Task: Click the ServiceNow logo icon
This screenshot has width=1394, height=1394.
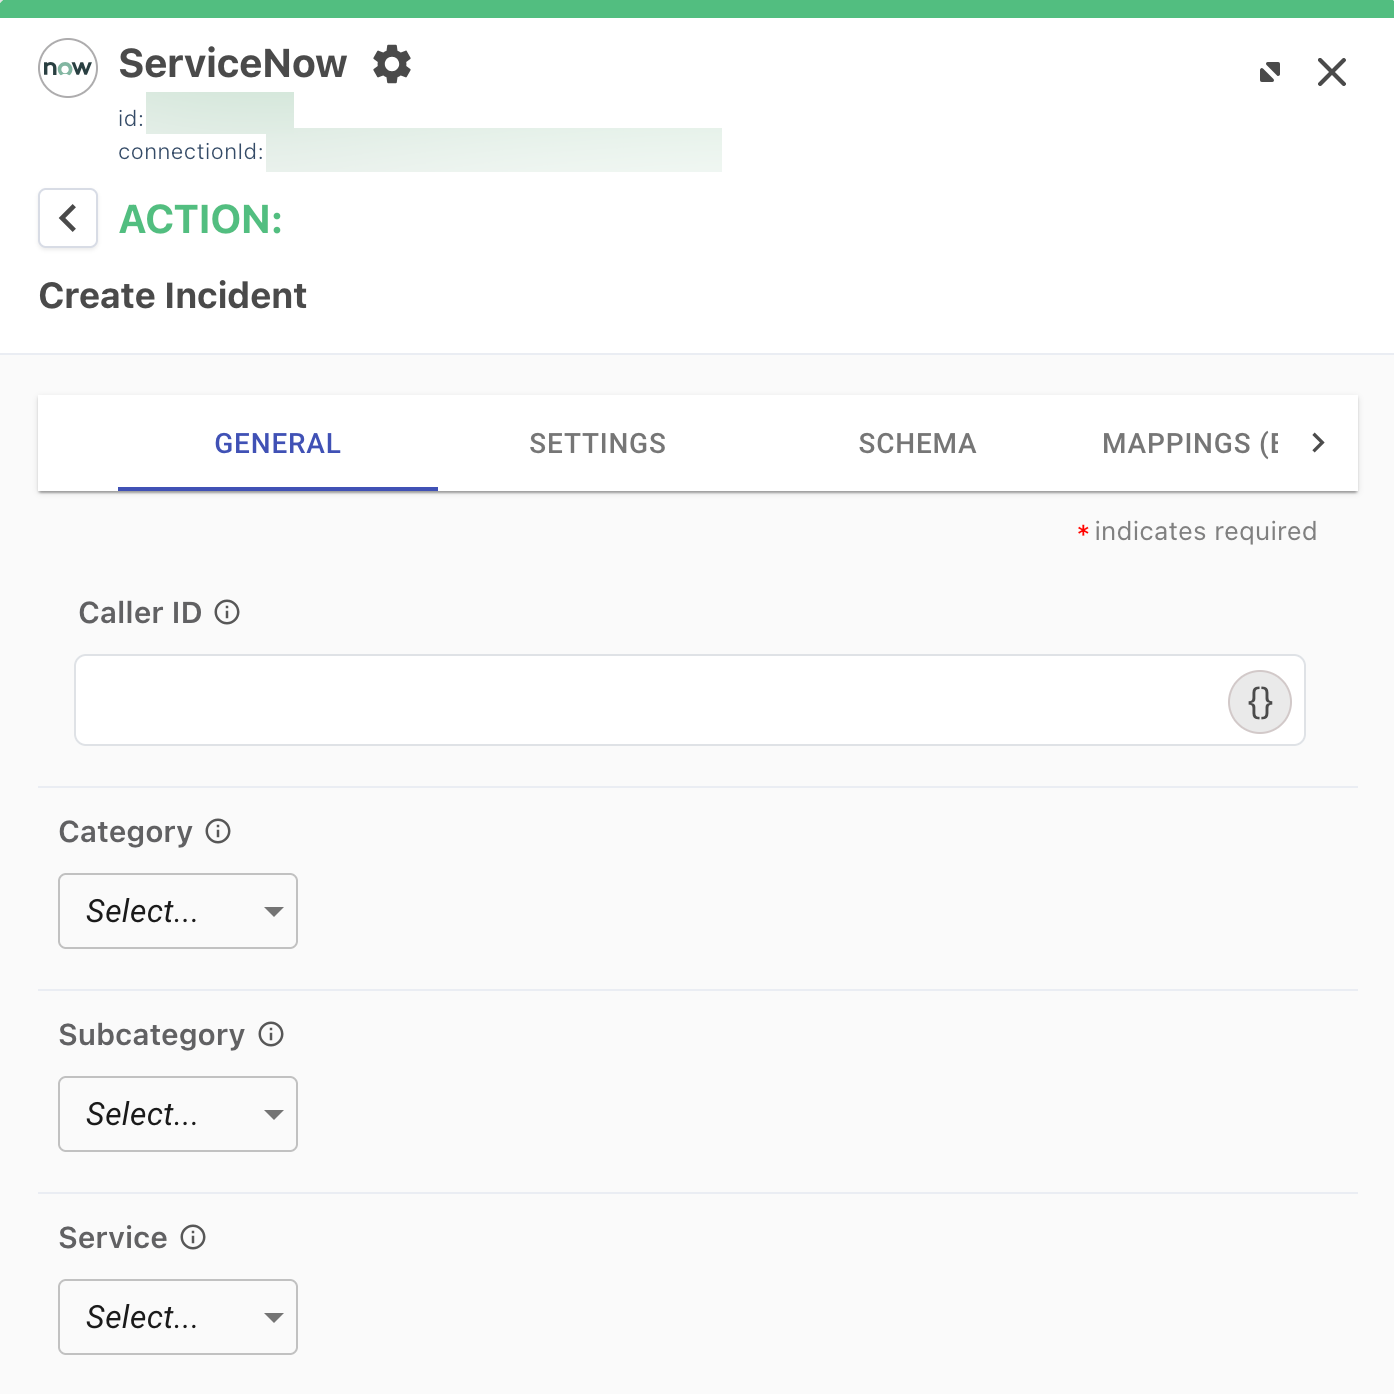Action: click(67, 67)
